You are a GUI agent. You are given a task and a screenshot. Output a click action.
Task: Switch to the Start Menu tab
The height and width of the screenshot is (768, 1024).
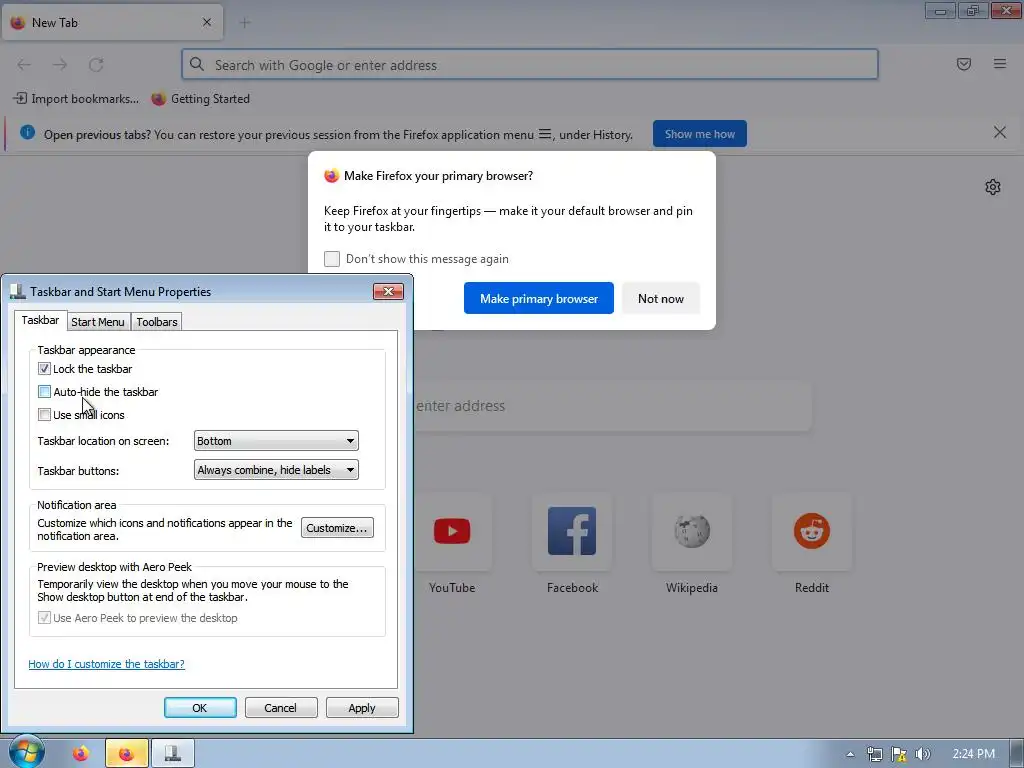point(98,322)
